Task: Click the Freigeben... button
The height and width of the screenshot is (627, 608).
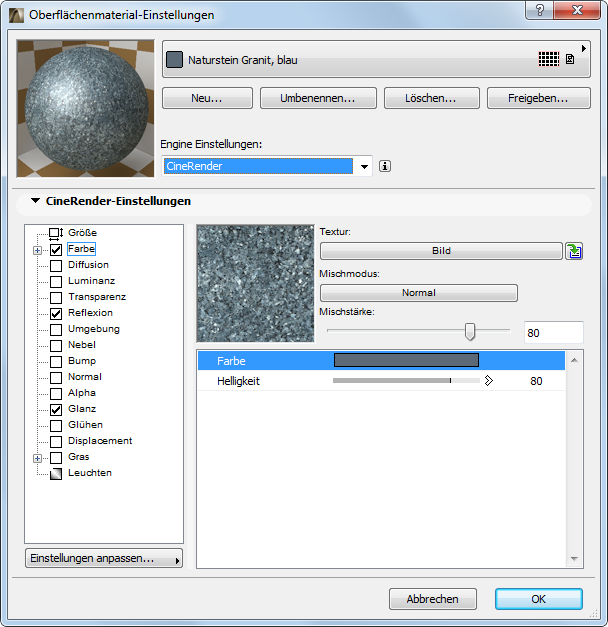Action: tap(538, 98)
